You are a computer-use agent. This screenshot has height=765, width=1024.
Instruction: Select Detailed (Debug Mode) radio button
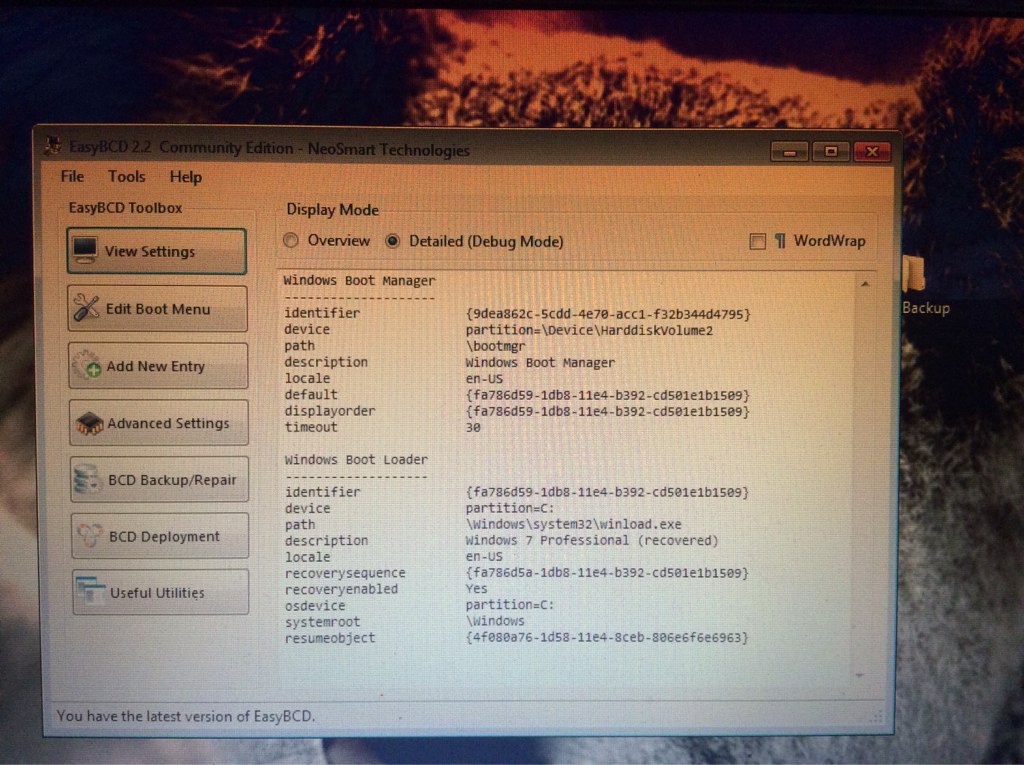point(393,241)
